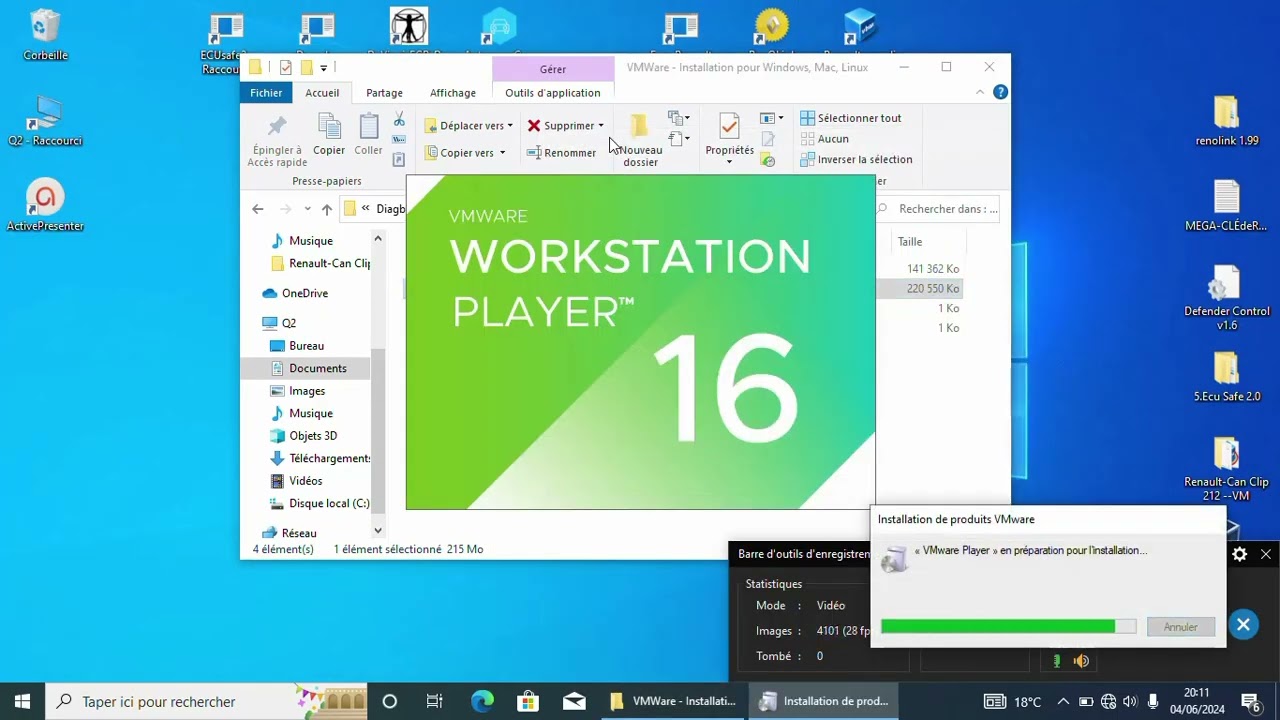Click Épingler à Accès rapide pin icon
1280x720 pixels.
[x=277, y=127]
